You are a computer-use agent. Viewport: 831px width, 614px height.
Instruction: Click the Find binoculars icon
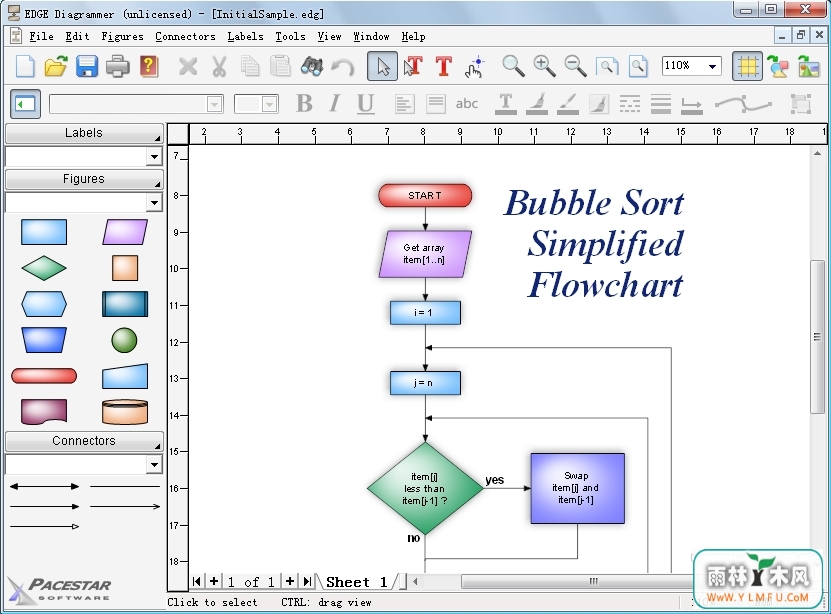click(312, 67)
